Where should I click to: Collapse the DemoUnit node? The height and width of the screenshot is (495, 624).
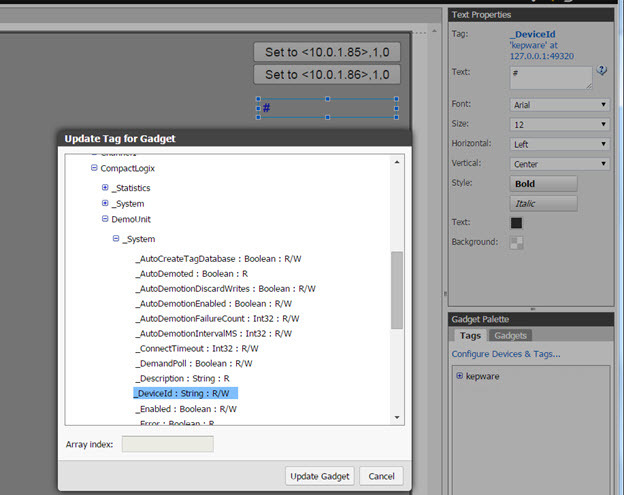(x=105, y=219)
